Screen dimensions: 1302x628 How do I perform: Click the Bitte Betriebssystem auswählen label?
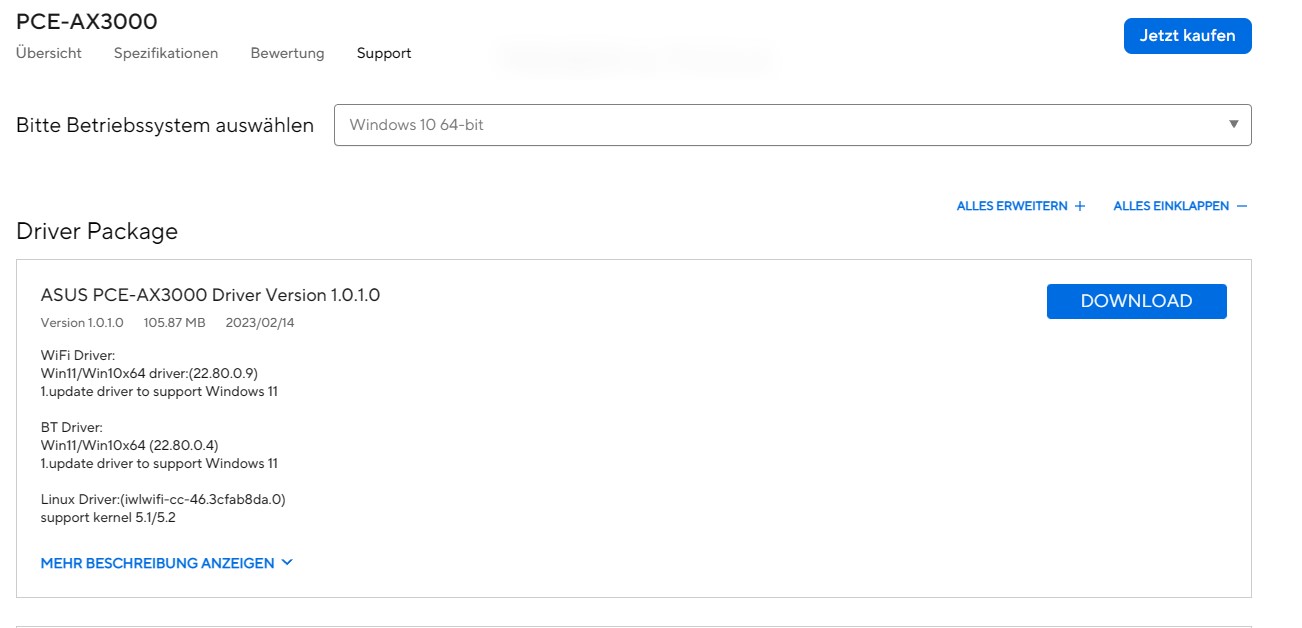165,125
